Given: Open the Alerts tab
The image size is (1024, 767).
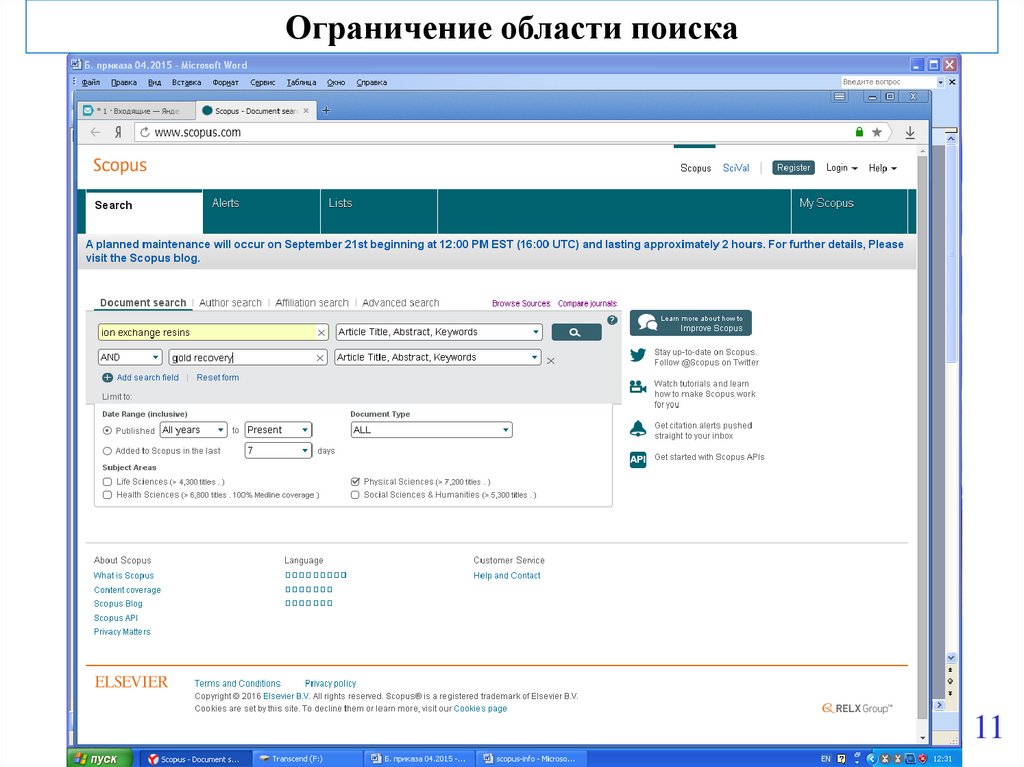Looking at the screenshot, I should coord(226,203).
